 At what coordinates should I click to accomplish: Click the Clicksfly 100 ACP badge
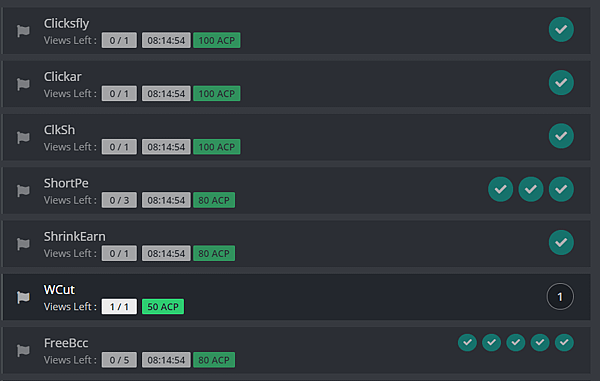point(217,40)
